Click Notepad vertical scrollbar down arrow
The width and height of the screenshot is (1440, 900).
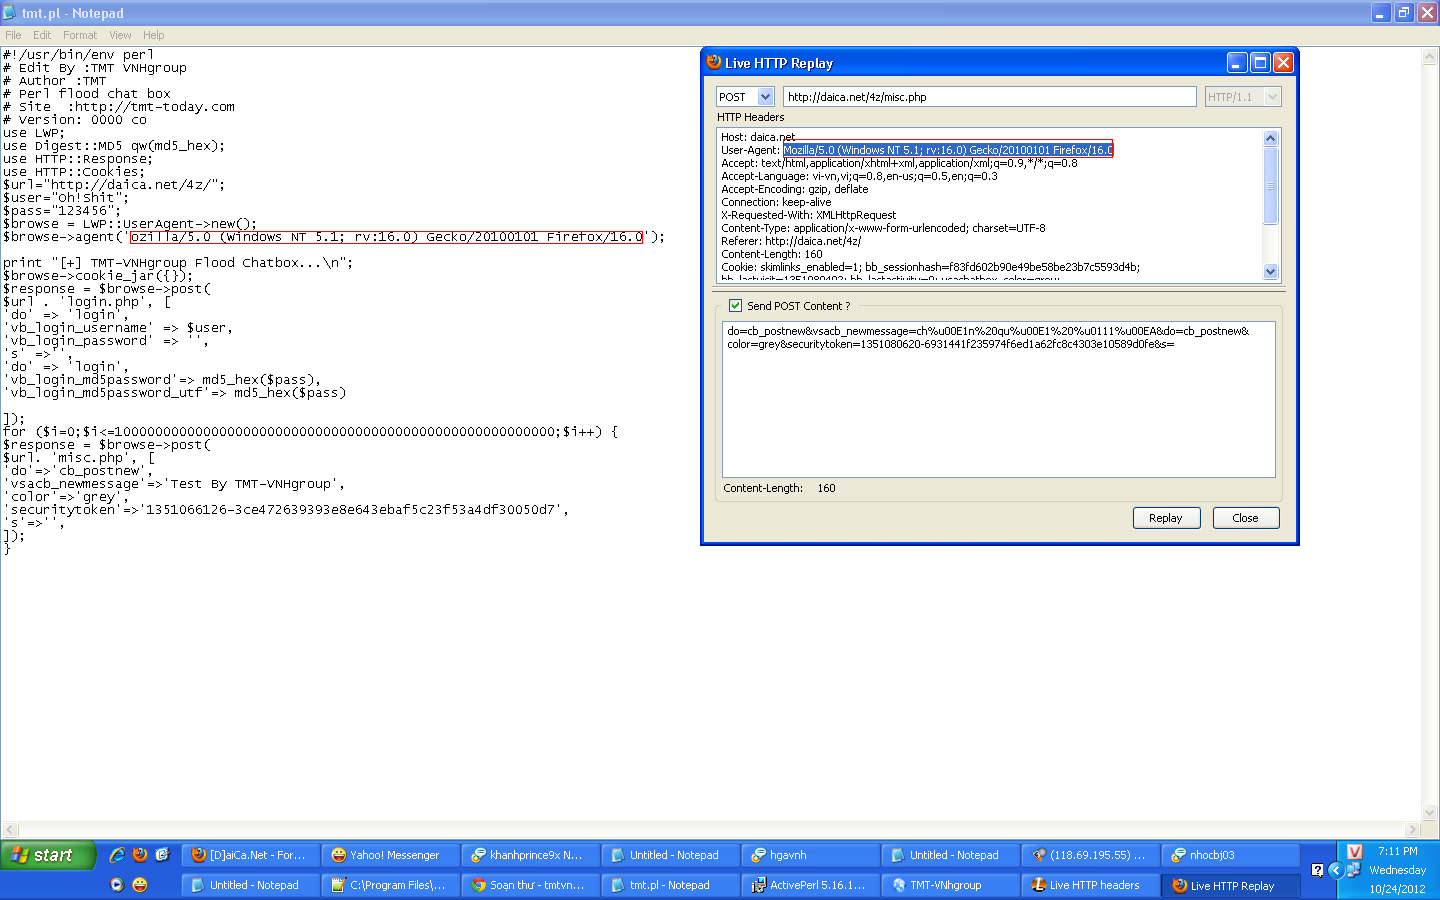[x=1429, y=812]
